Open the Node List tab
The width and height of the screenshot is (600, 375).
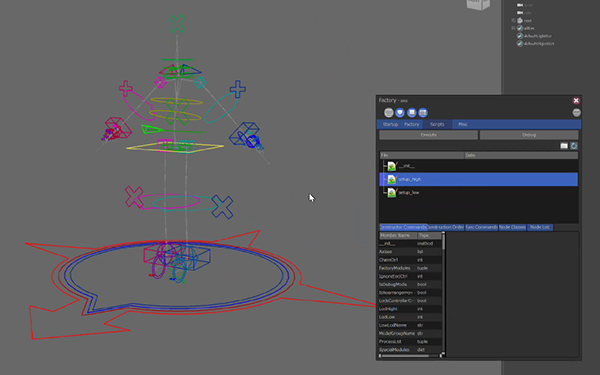(540, 227)
